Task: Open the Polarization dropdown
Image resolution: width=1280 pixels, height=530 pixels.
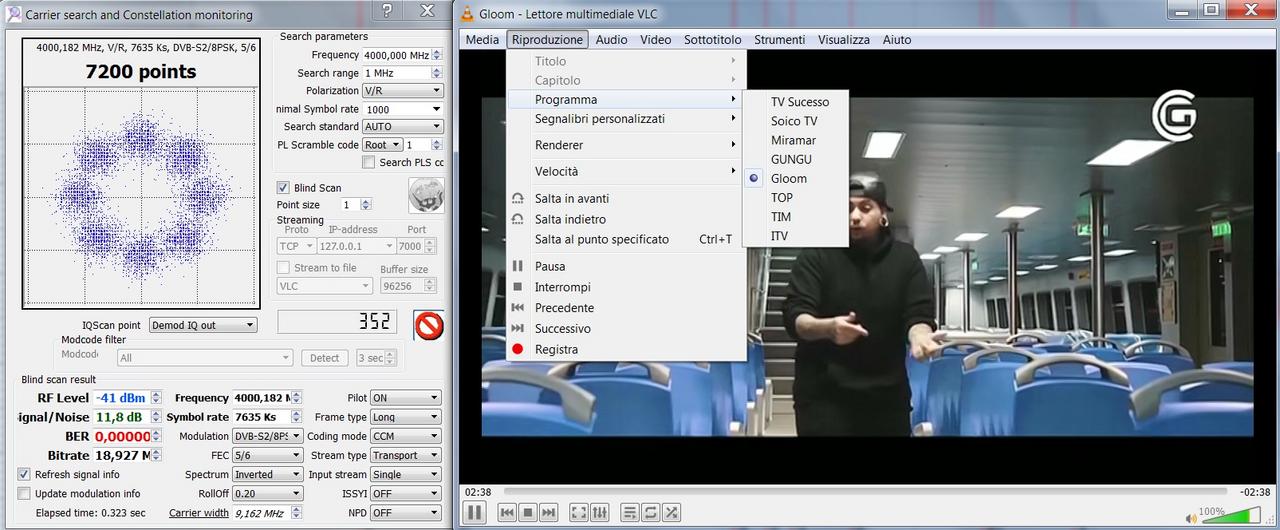Action: pos(402,91)
